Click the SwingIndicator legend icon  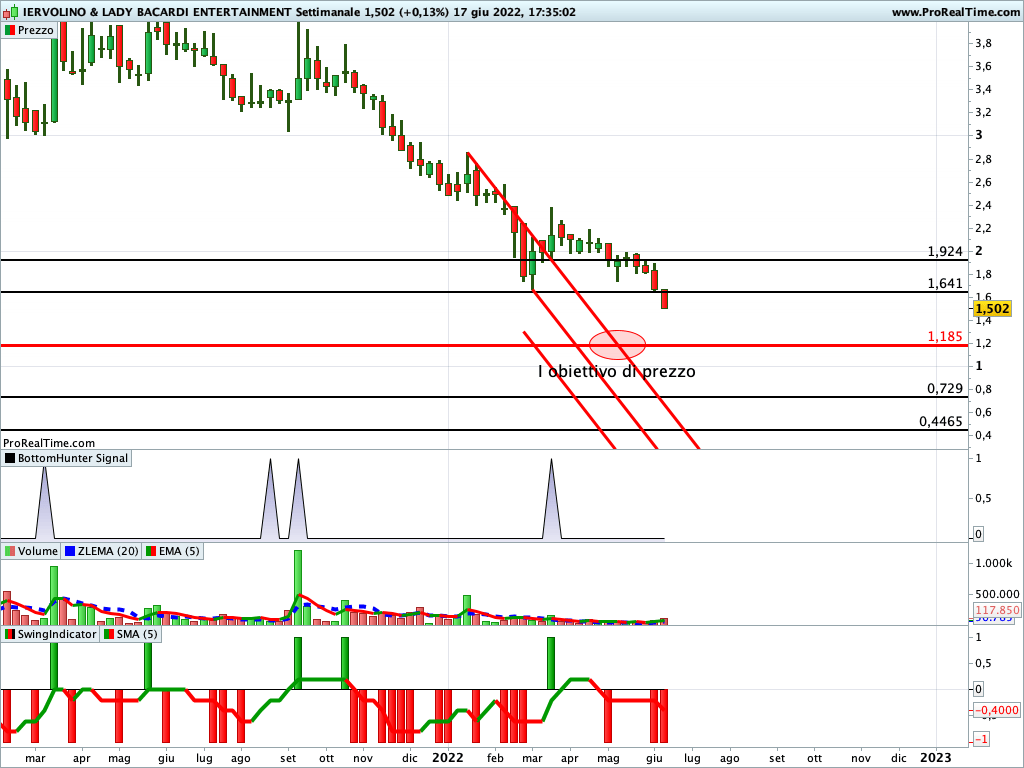coord(10,634)
